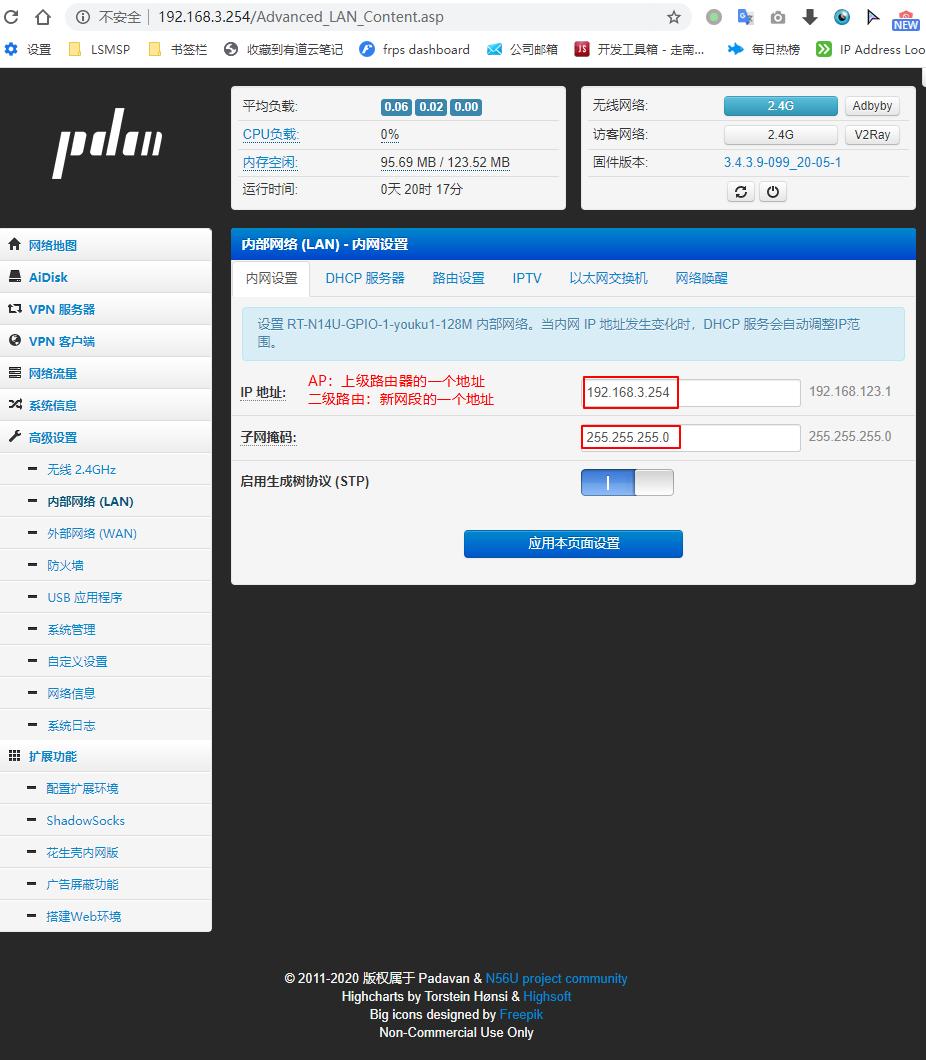Open 系统日志 page
Viewport: 926px width, 1060px height.
pos(105,725)
